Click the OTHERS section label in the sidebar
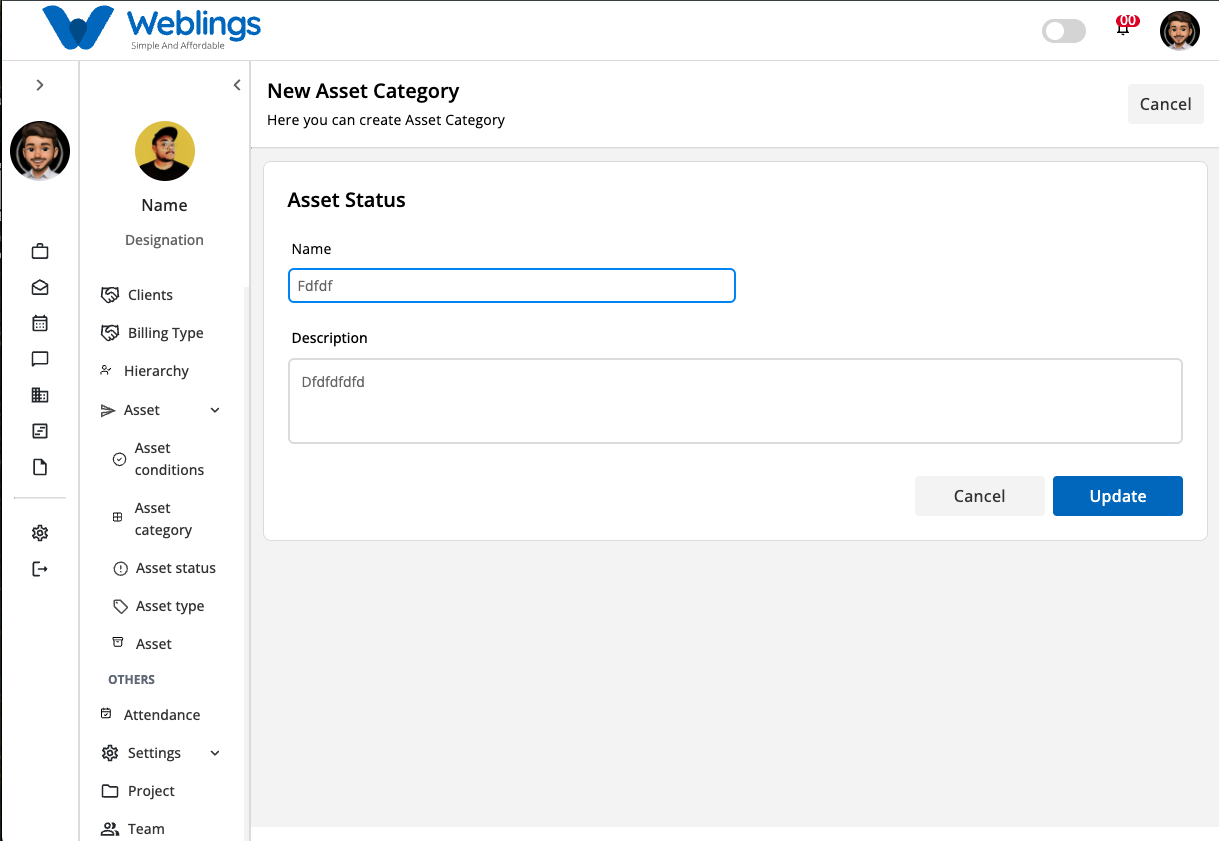 click(x=132, y=680)
